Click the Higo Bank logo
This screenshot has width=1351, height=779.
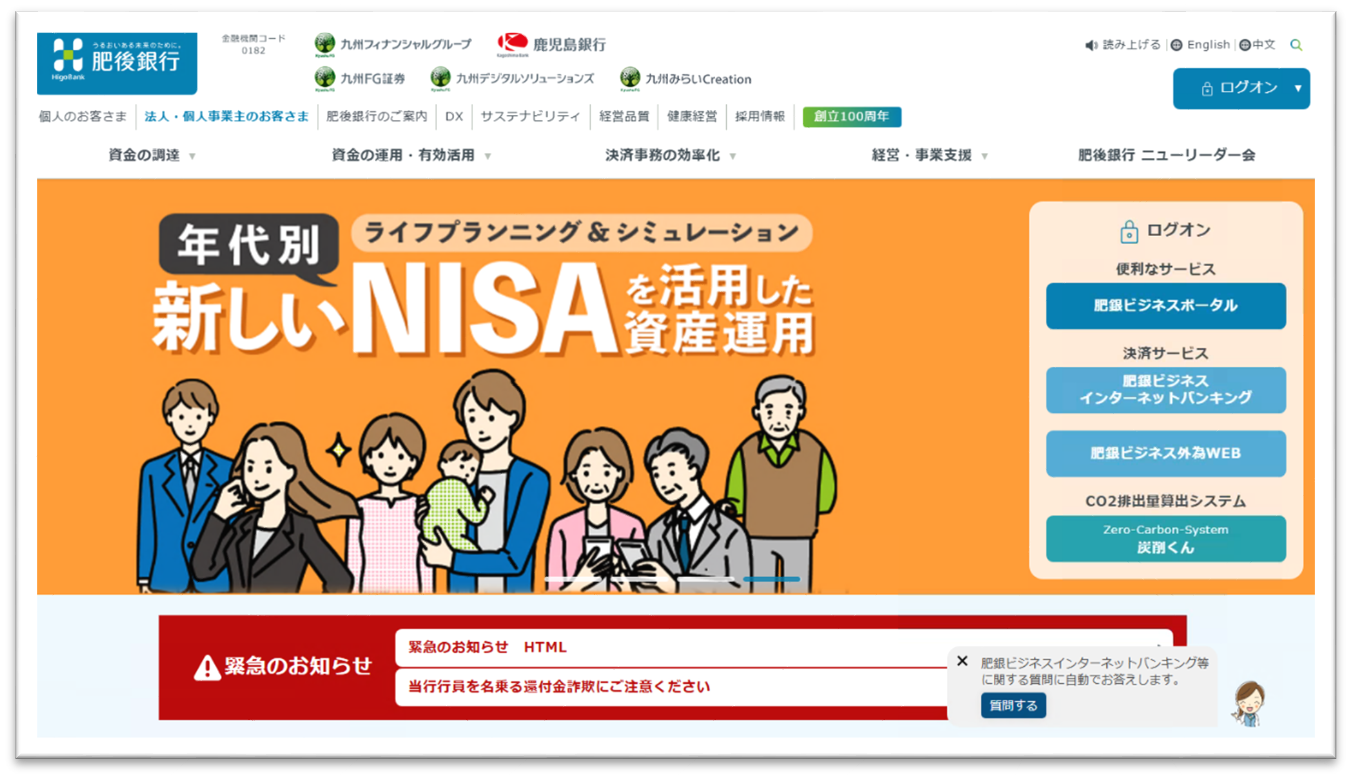[x=117, y=63]
